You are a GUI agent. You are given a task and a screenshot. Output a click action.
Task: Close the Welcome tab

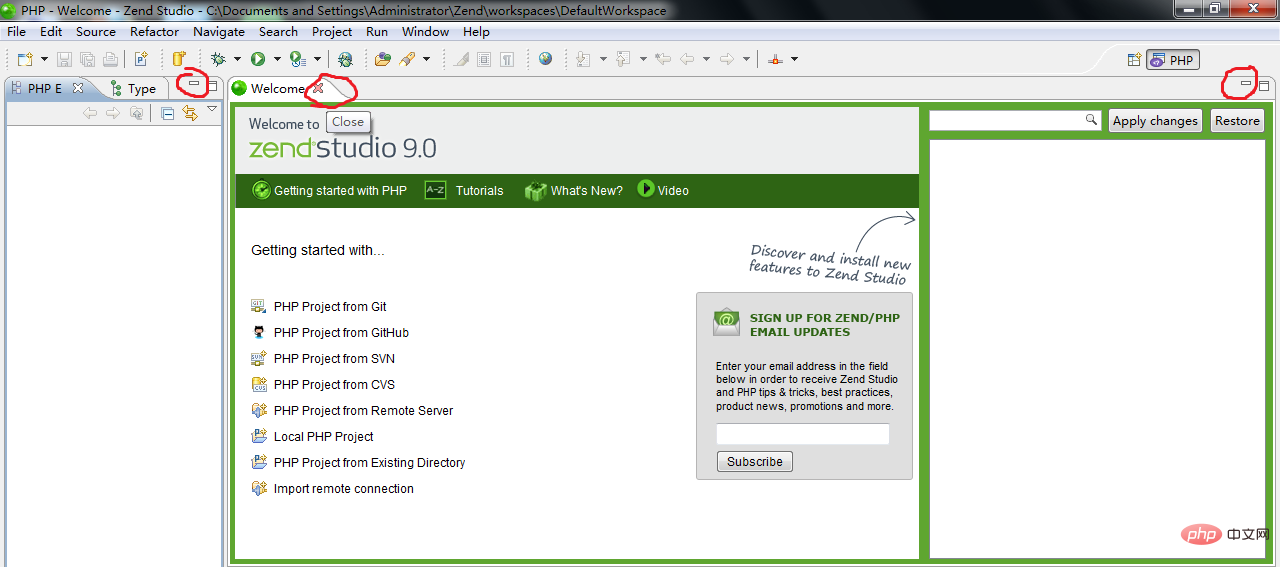tap(318, 88)
